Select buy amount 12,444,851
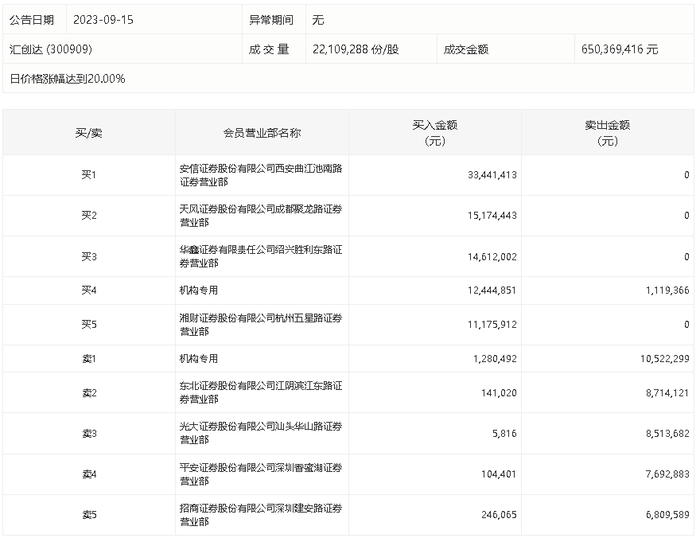700x542 pixels. pyautogui.click(x=492, y=290)
